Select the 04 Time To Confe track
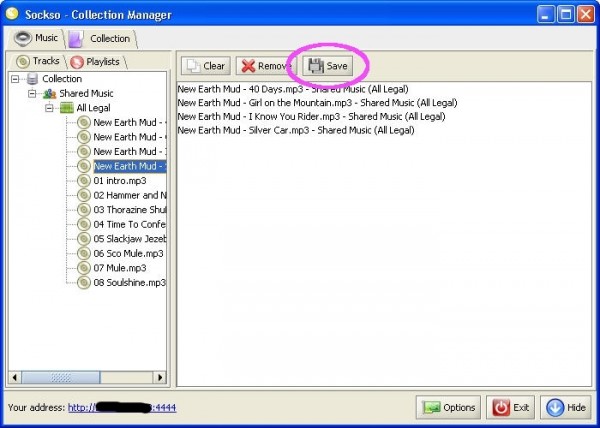600x428 pixels. (130, 224)
